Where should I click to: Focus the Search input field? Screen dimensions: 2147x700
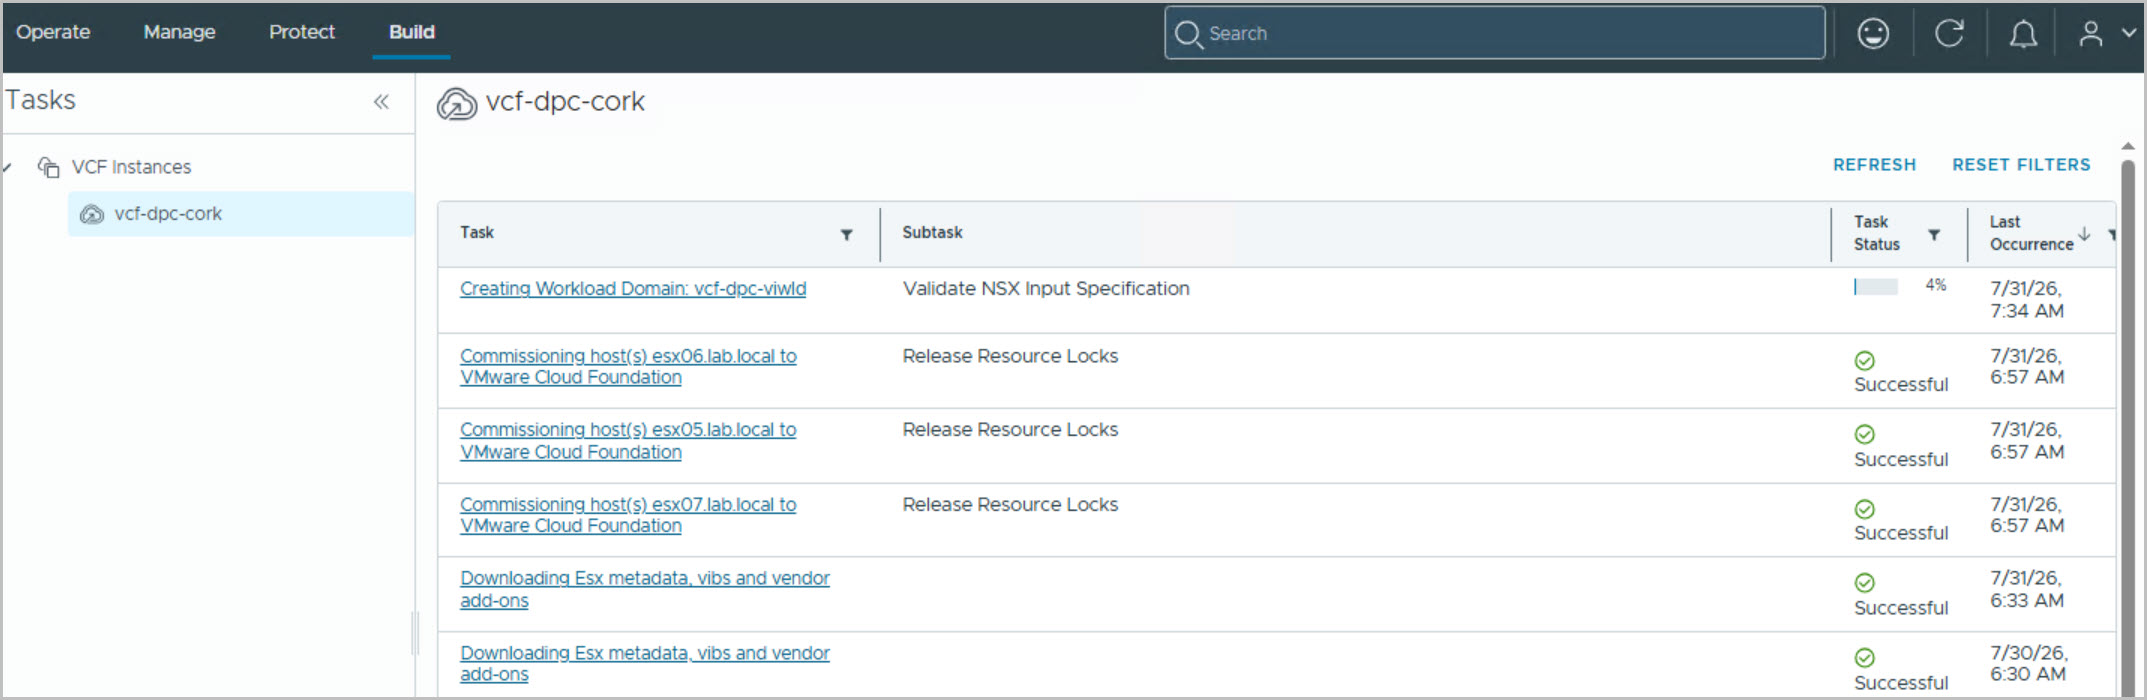pyautogui.click(x=1494, y=33)
